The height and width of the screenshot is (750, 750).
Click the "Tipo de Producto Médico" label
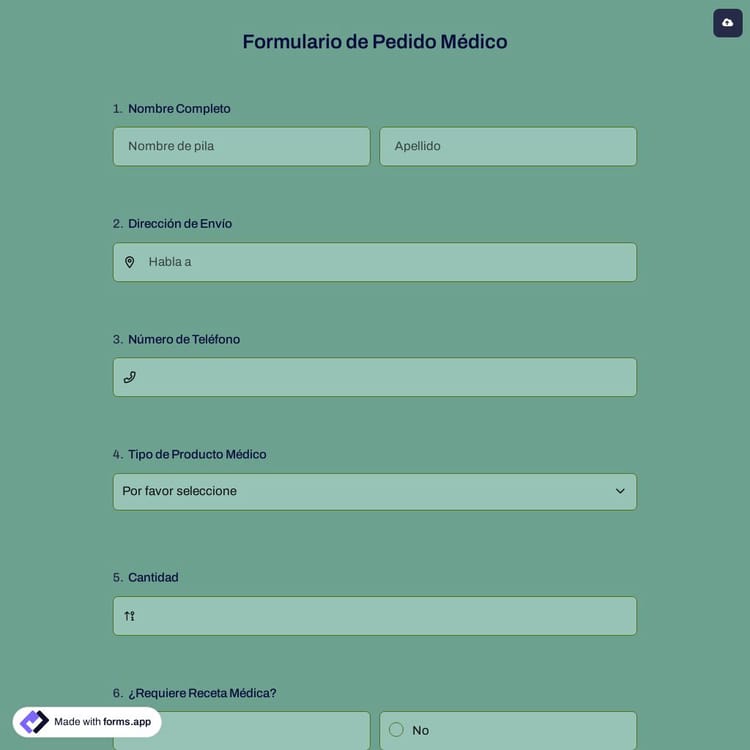[x=197, y=454]
